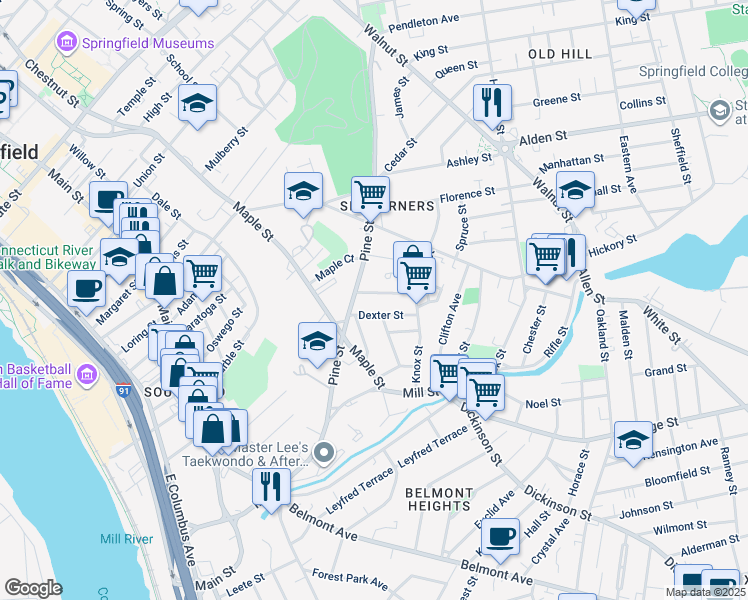Image resolution: width=748 pixels, height=600 pixels.
Task: Open the school marker on Pine St
Action: tap(318, 341)
